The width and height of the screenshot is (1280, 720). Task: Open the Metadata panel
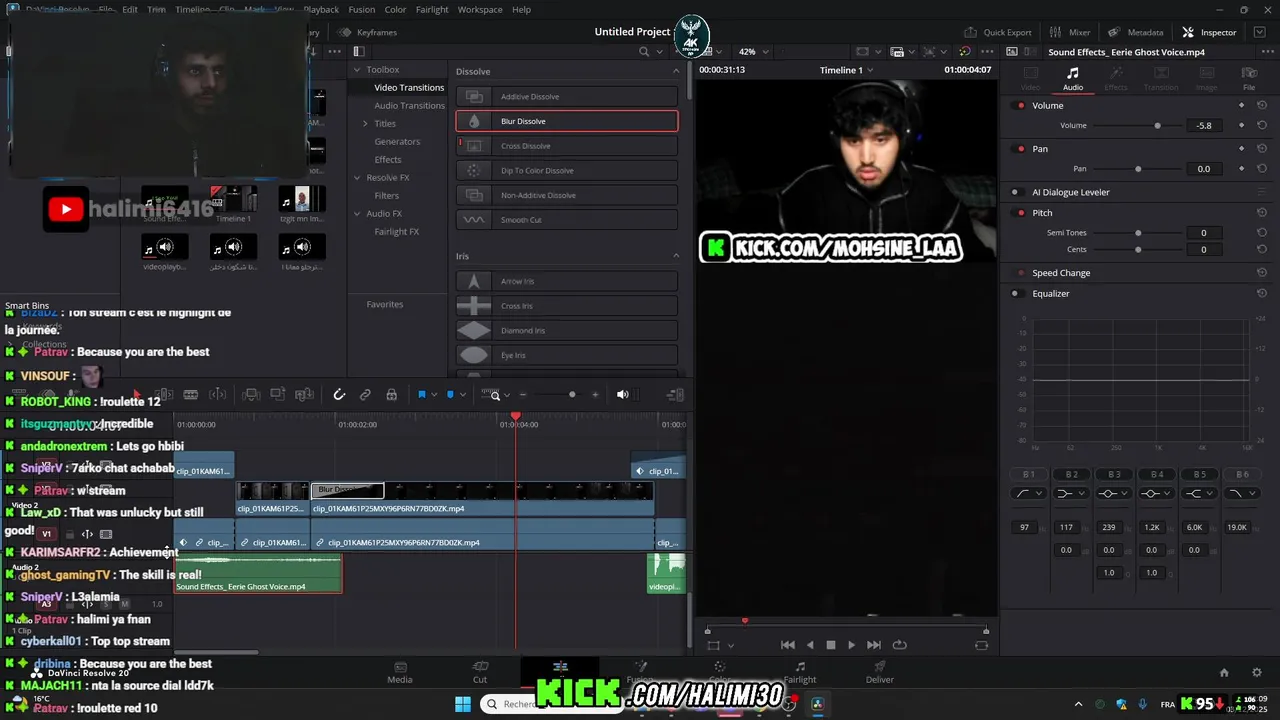pyautogui.click(x=1136, y=32)
